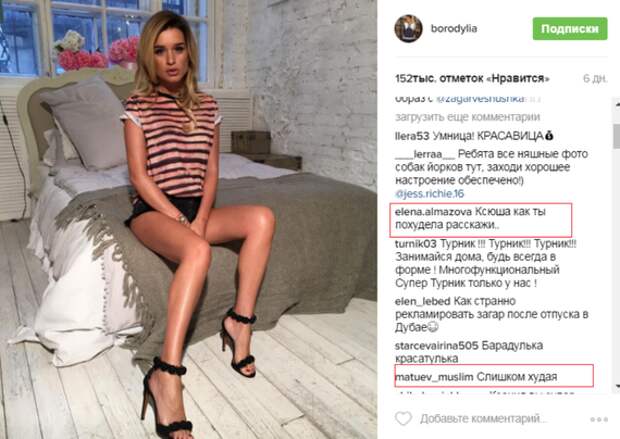Screen dimensions: 620x439
Task: Open the @jess.richie.16 mention link
Action: (x=429, y=194)
